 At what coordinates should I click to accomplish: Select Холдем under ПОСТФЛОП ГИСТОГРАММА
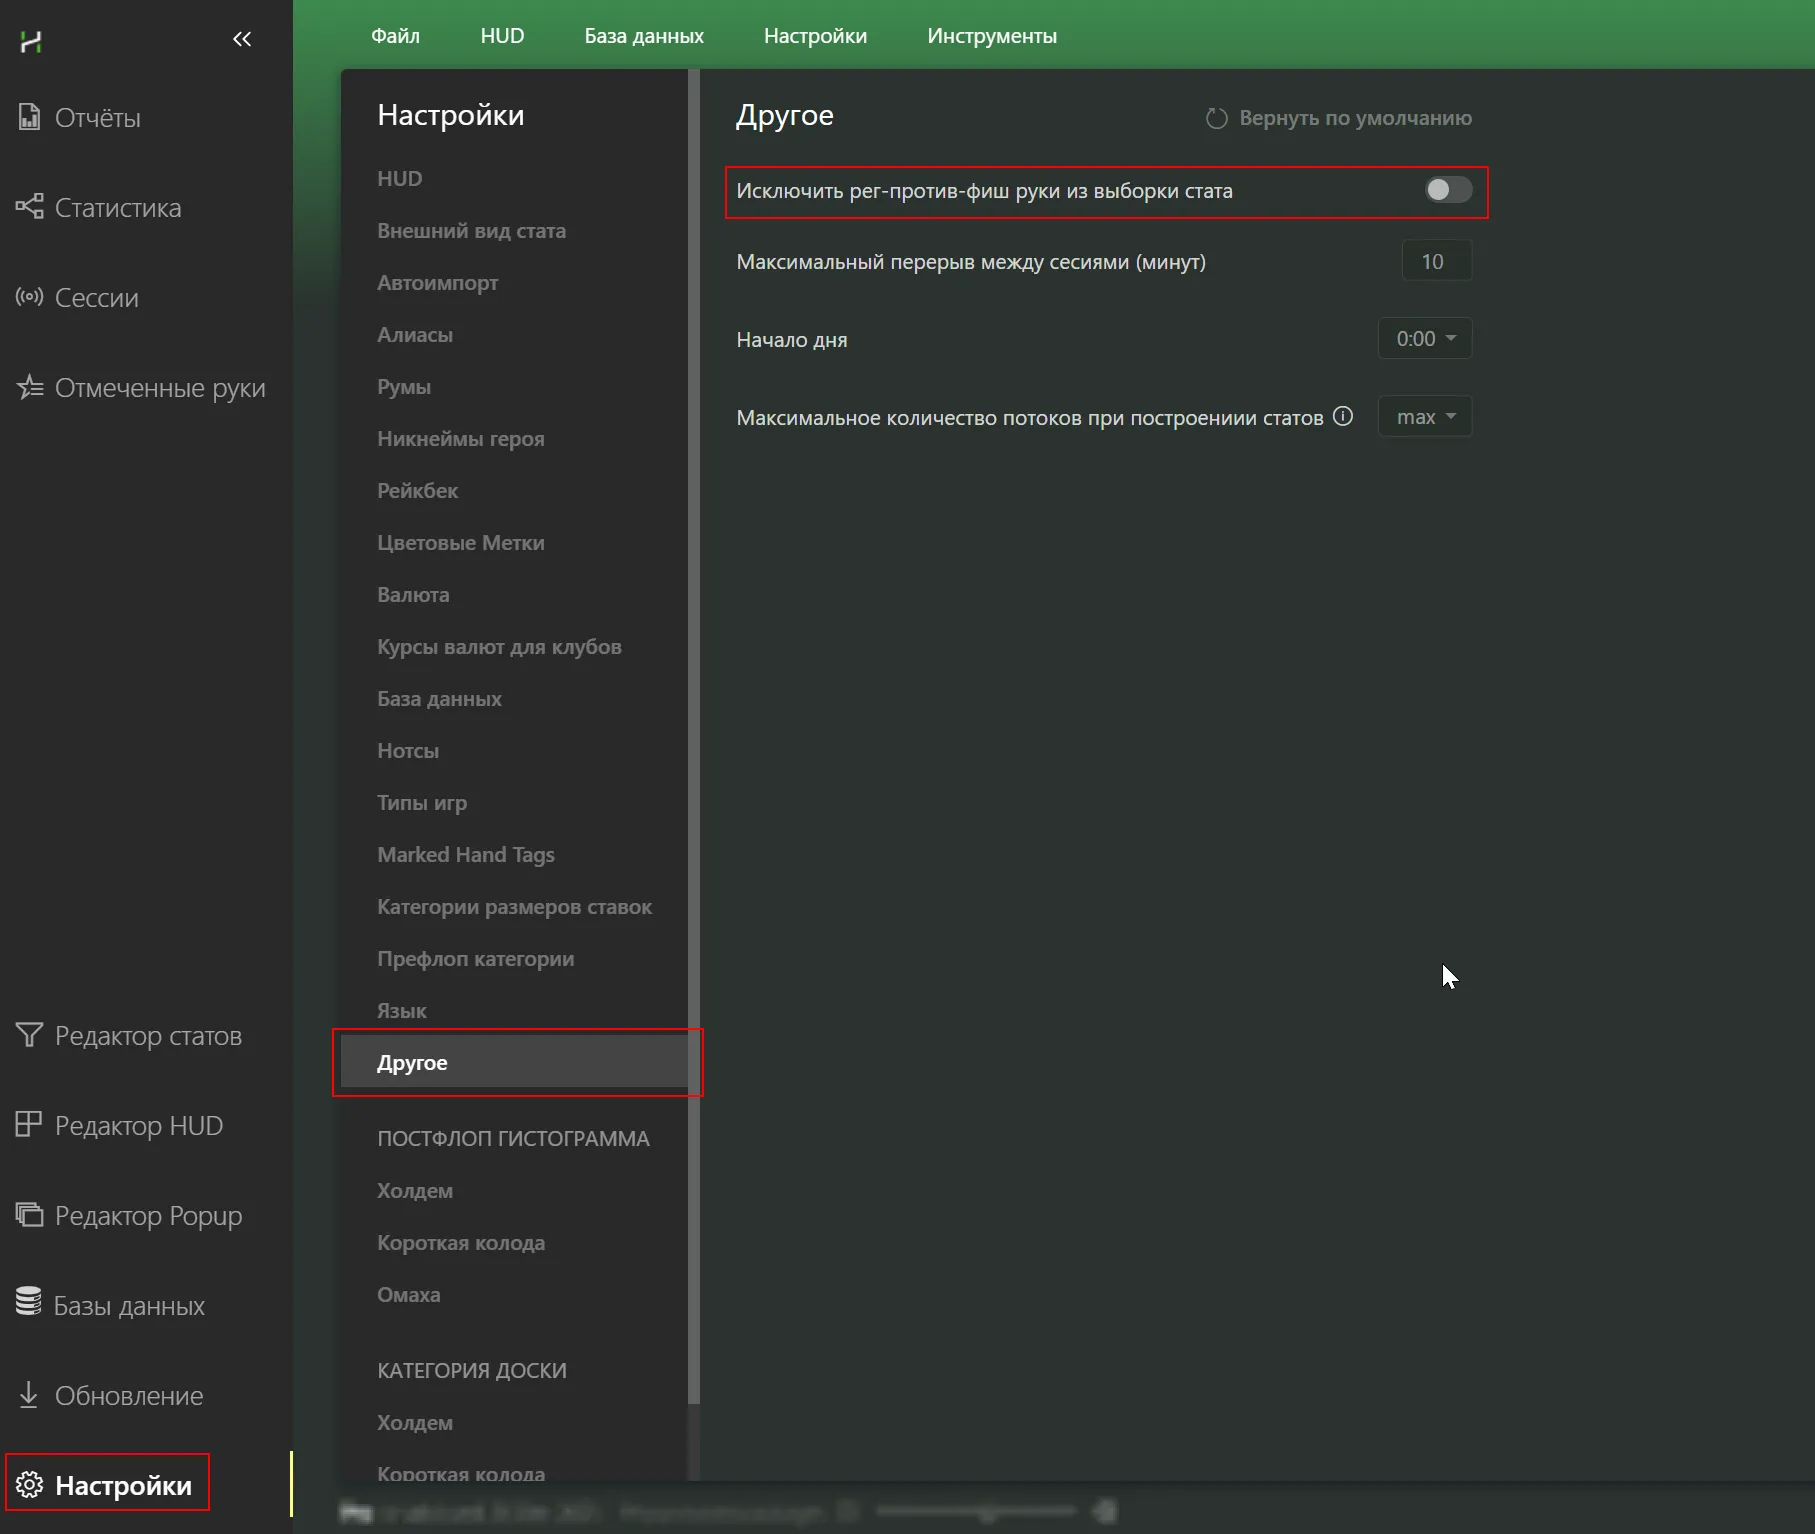(x=415, y=1190)
